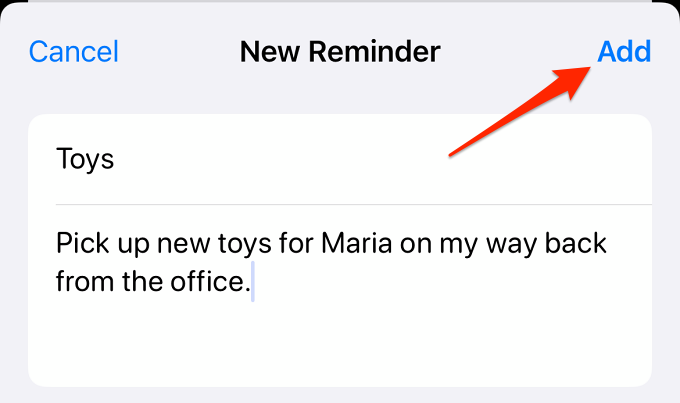Click the red arrow annotation
Viewport: 680px width, 403px height.
click(x=520, y=111)
